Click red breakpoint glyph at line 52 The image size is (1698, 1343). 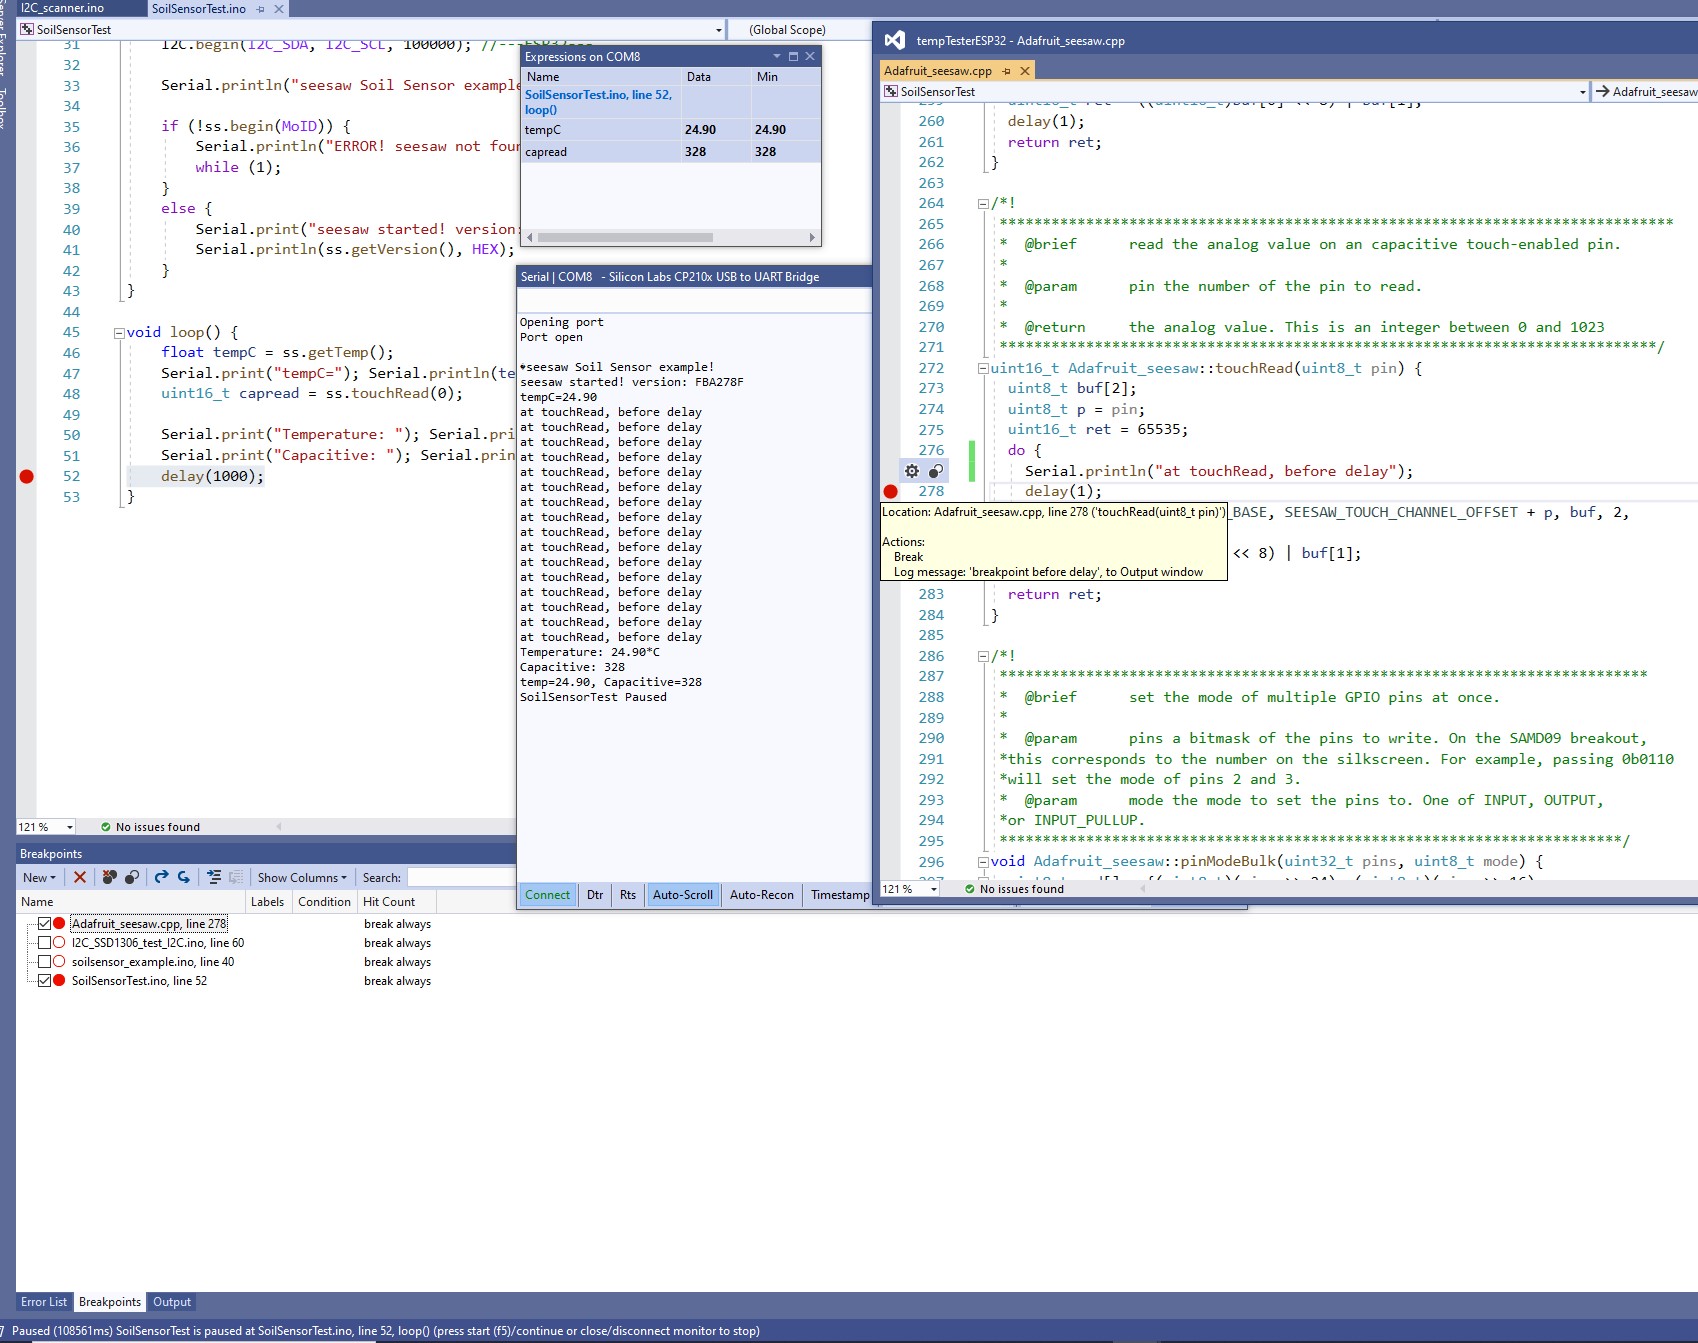[x=27, y=476]
